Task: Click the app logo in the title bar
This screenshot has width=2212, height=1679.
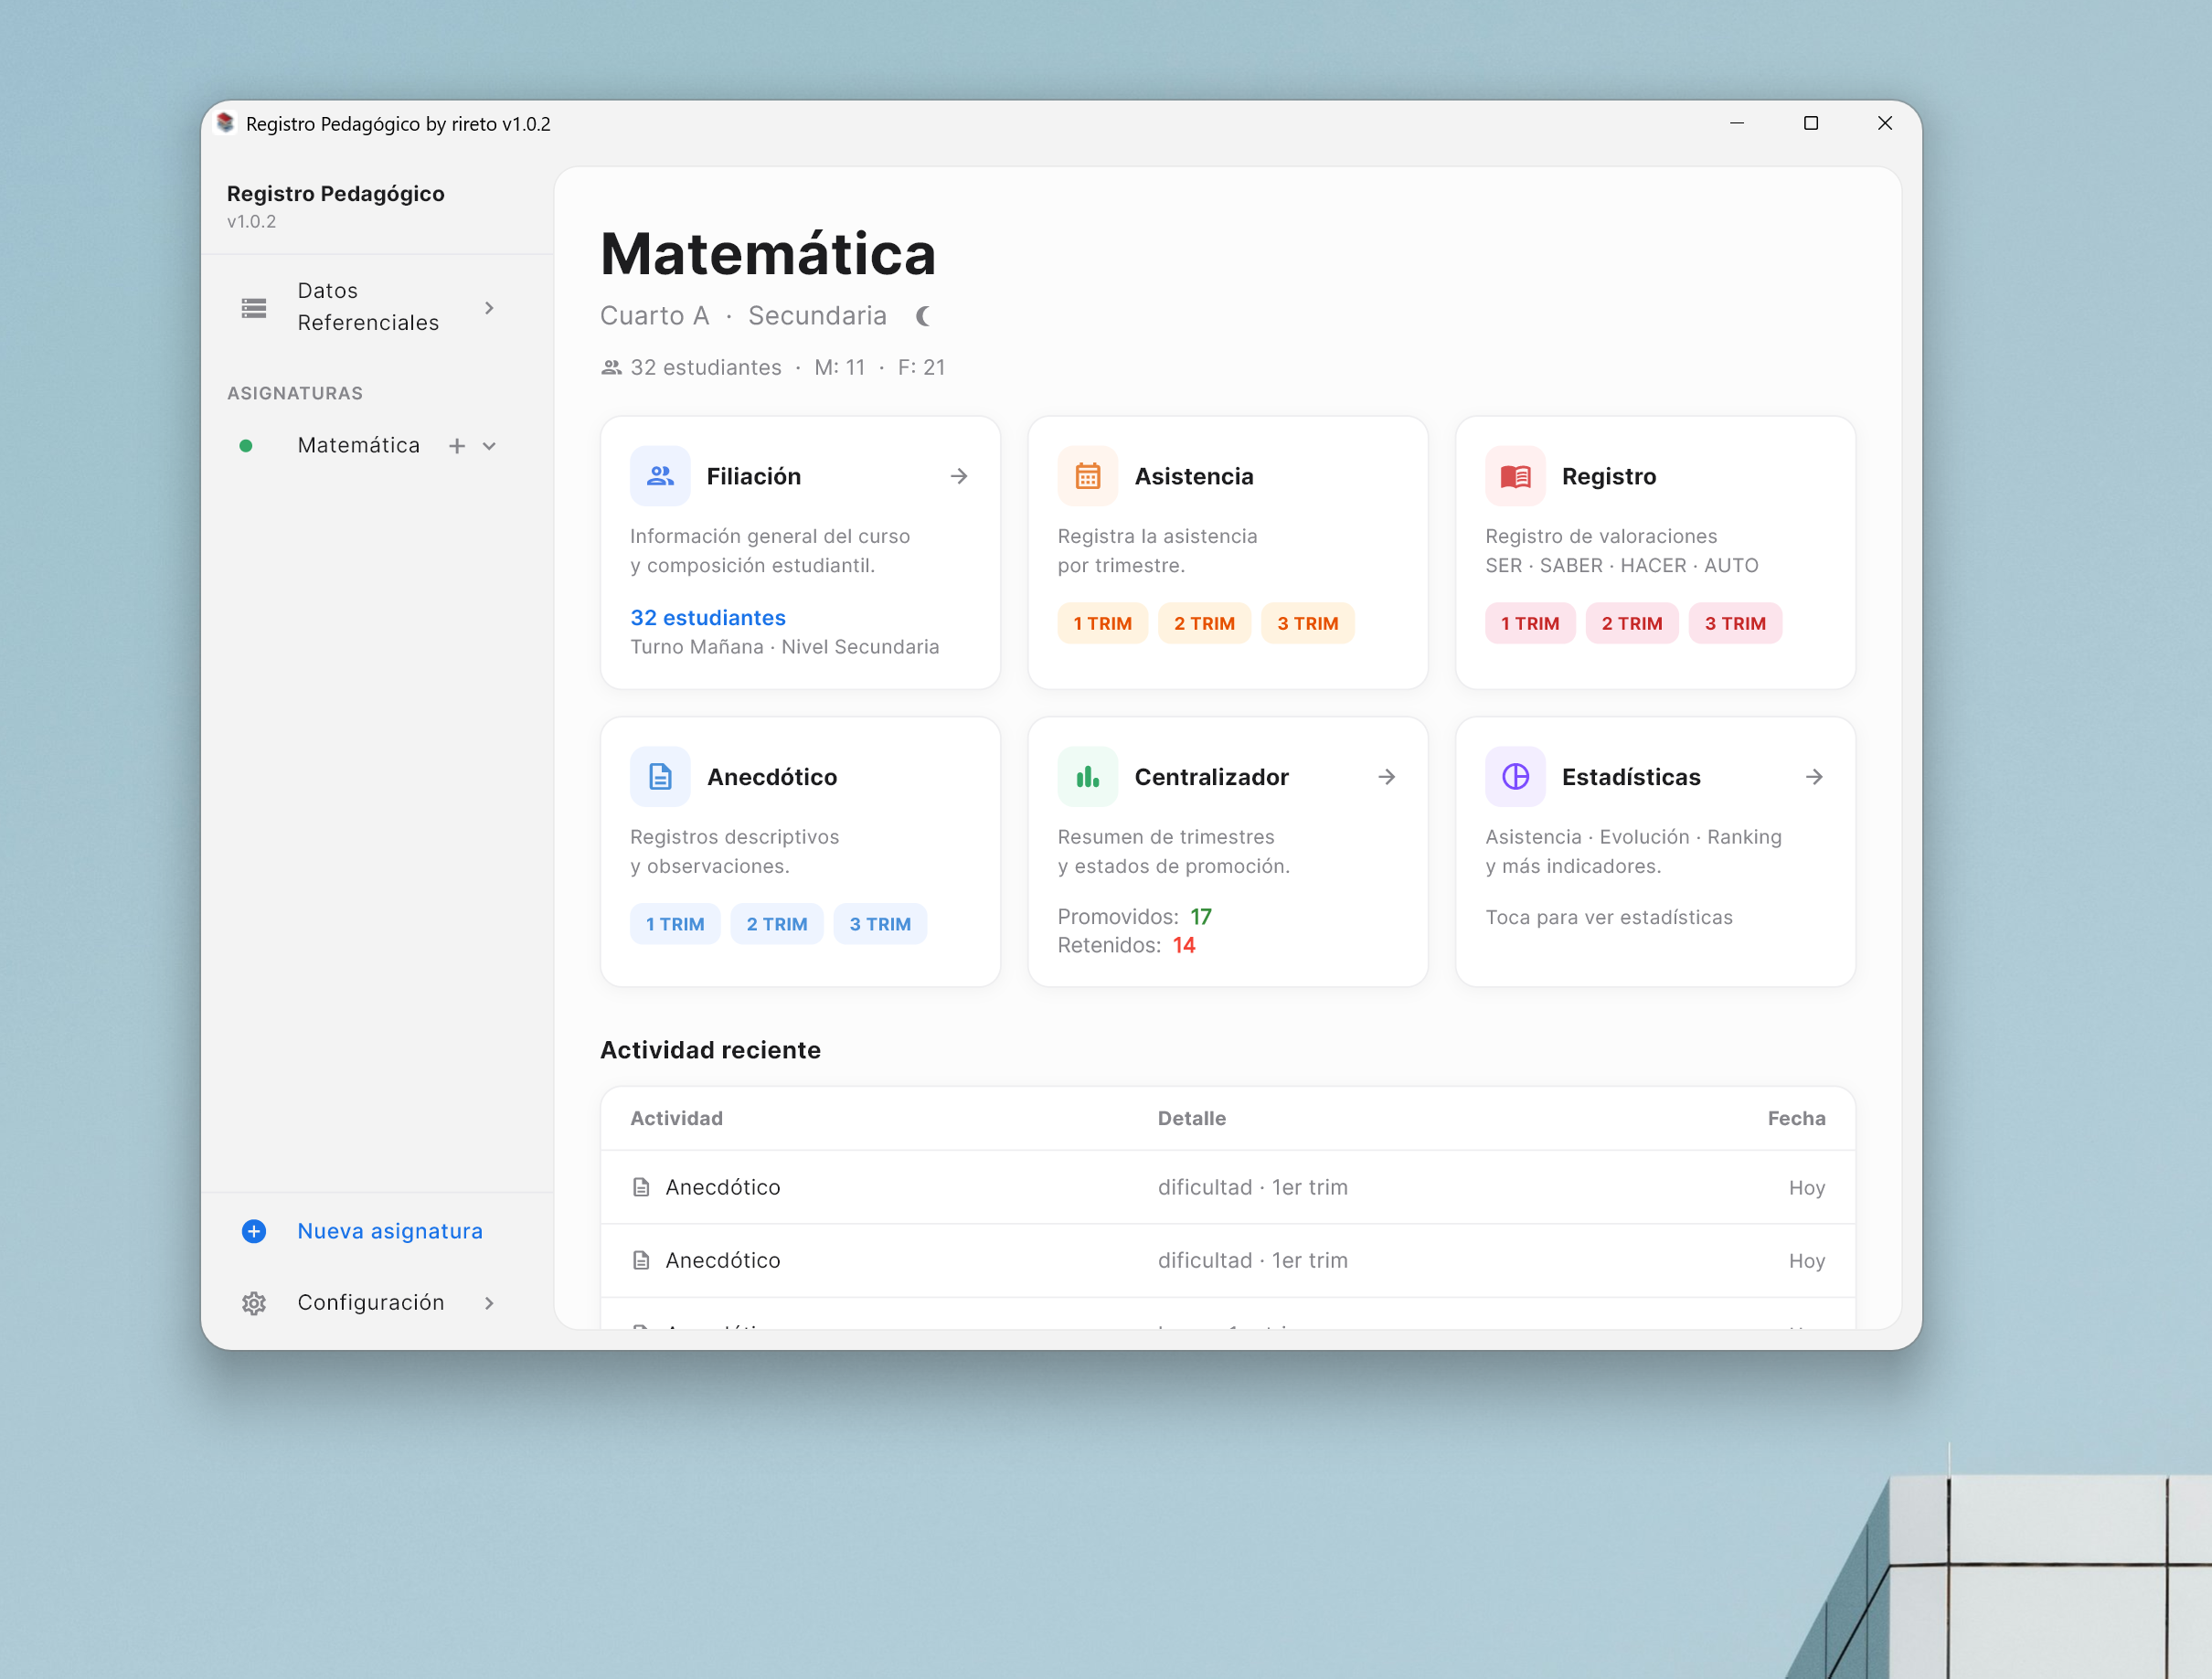Action: tap(226, 123)
